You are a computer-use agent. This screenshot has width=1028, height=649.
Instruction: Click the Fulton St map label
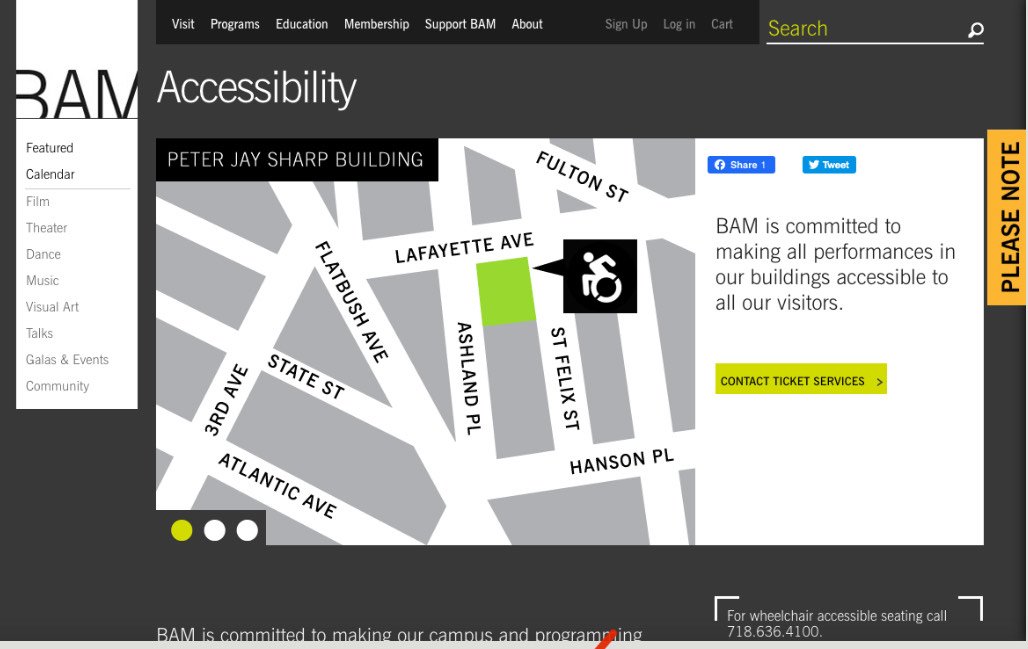coord(582,176)
